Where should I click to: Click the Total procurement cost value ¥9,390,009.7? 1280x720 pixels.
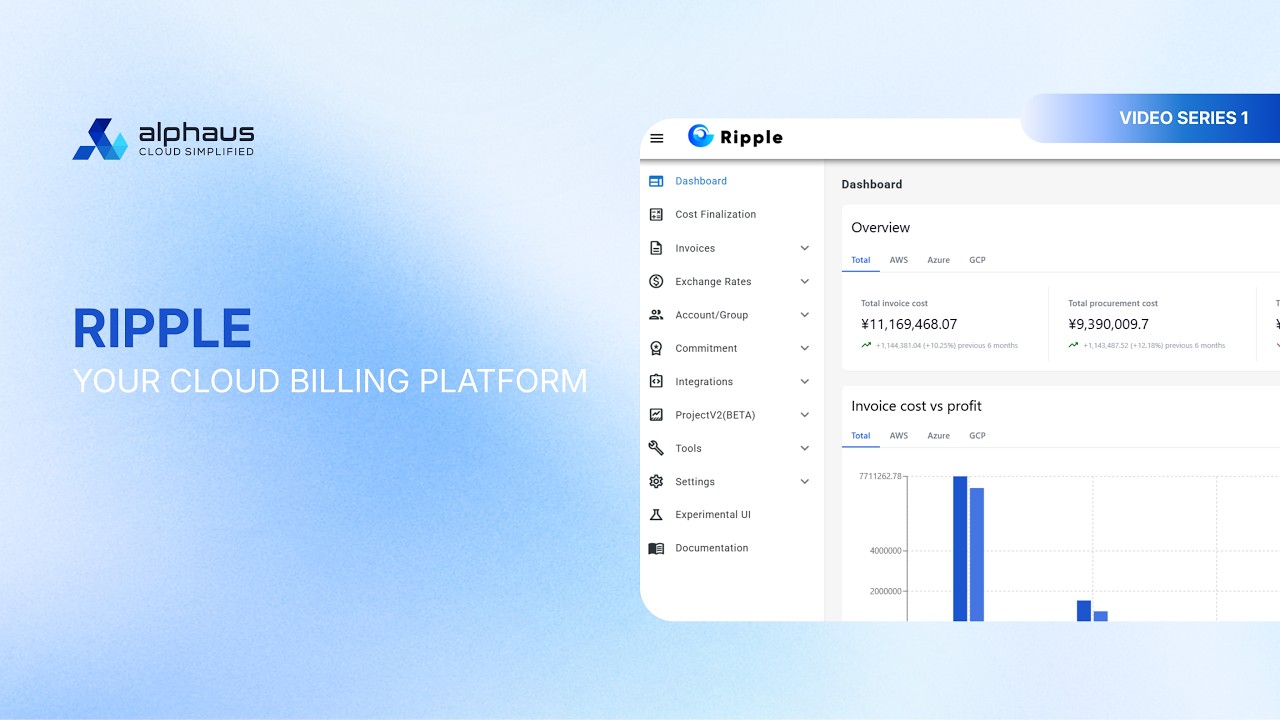(1108, 324)
